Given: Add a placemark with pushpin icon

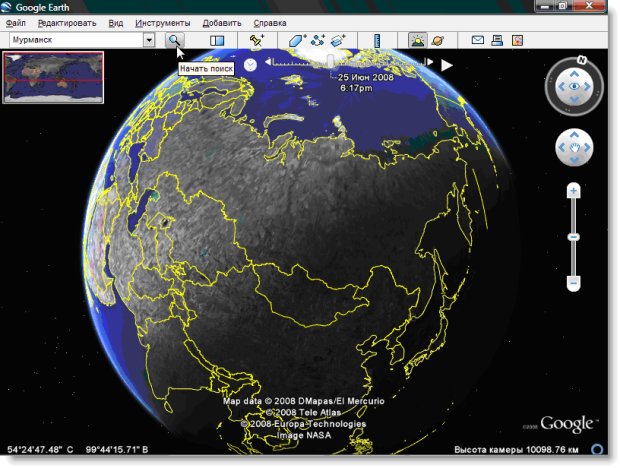Looking at the screenshot, I should pyautogui.click(x=257, y=40).
